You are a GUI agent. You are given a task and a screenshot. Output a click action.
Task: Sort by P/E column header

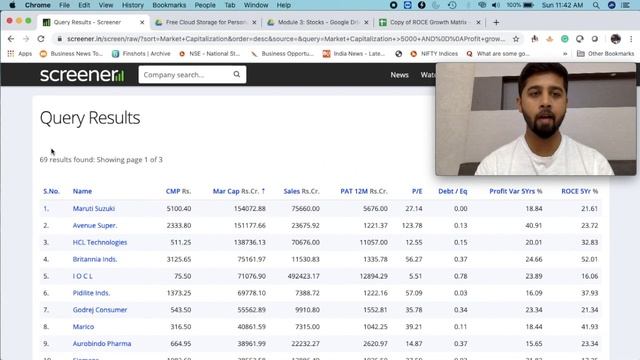click(417, 191)
